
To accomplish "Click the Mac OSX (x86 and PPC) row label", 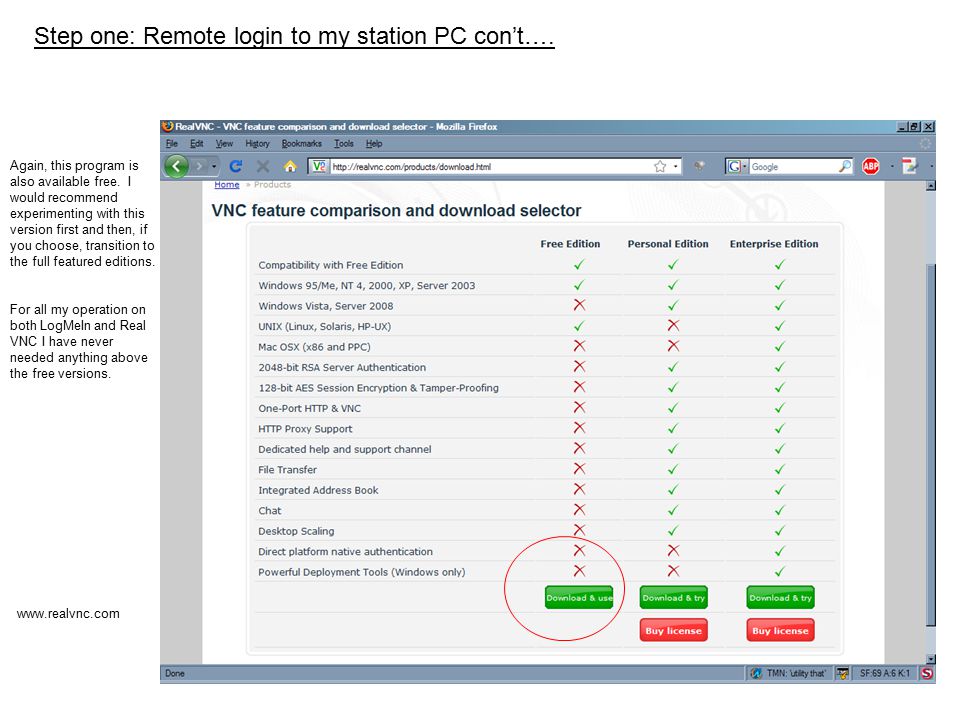I will [x=314, y=347].
